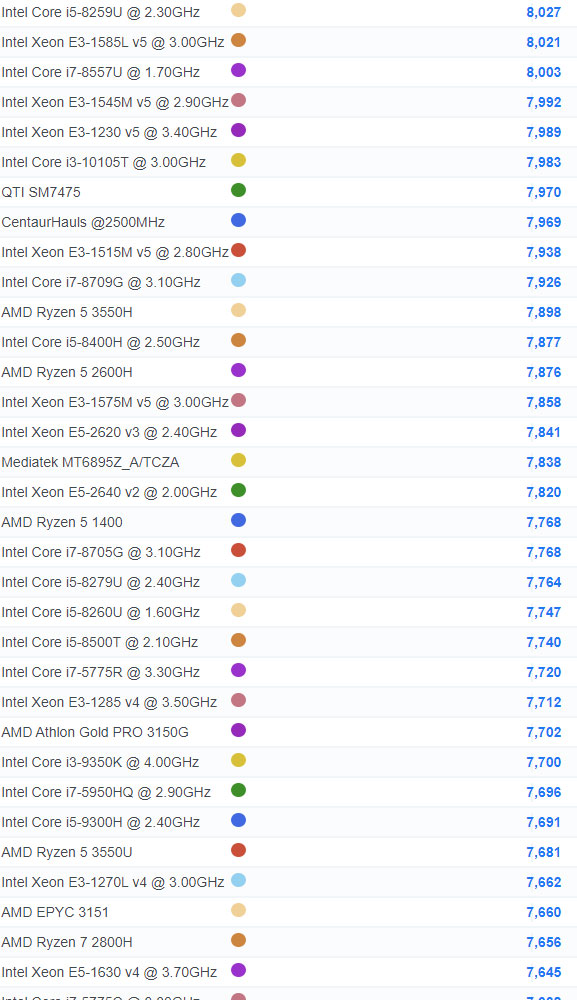The height and width of the screenshot is (1000, 577).
Task: Click the AMD Ryzen 5 3550U link
Action: (x=67, y=851)
